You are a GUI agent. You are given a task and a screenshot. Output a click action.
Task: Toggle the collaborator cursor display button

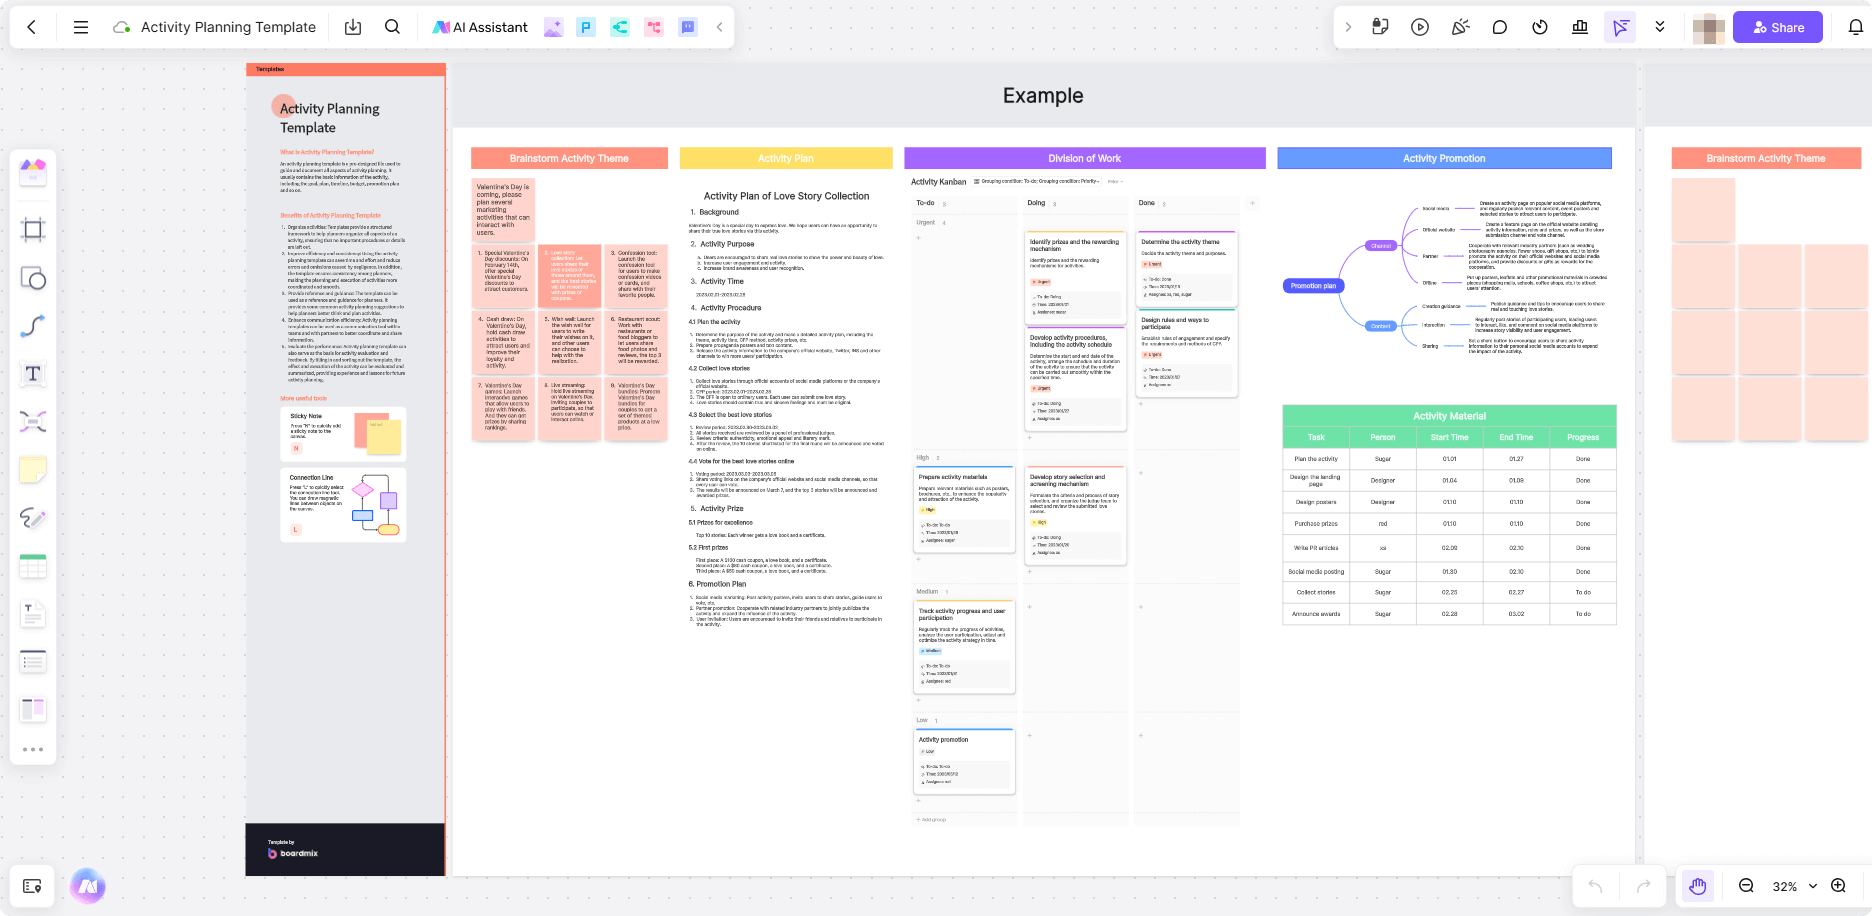(1620, 27)
